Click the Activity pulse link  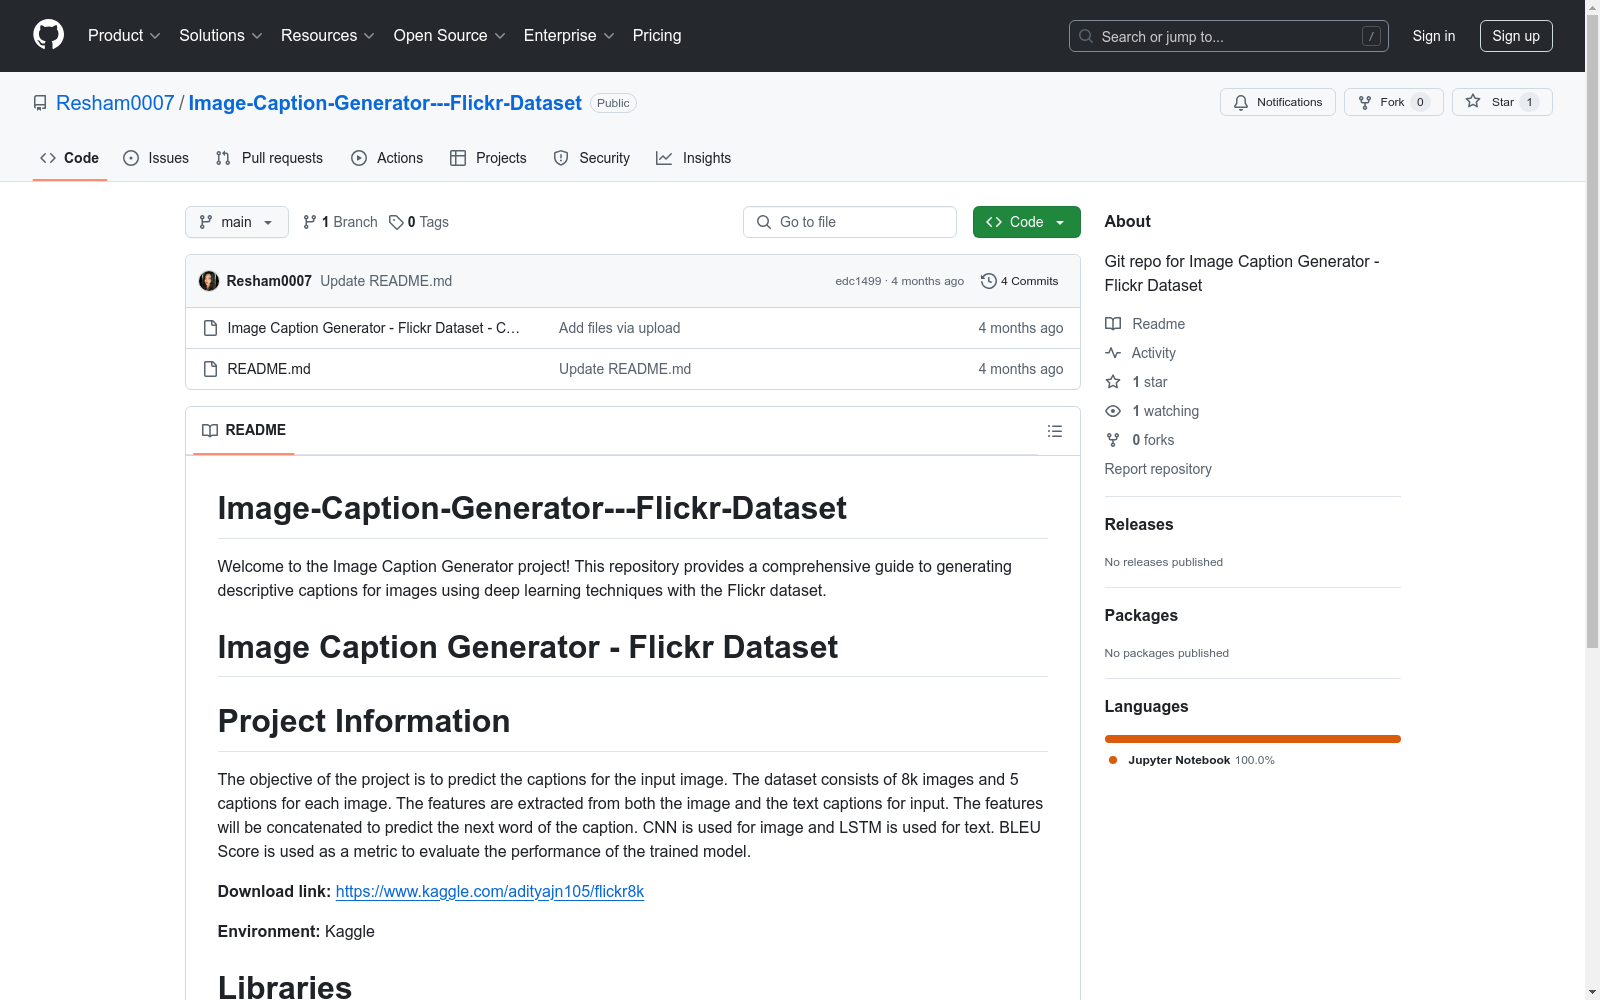(x=1153, y=353)
